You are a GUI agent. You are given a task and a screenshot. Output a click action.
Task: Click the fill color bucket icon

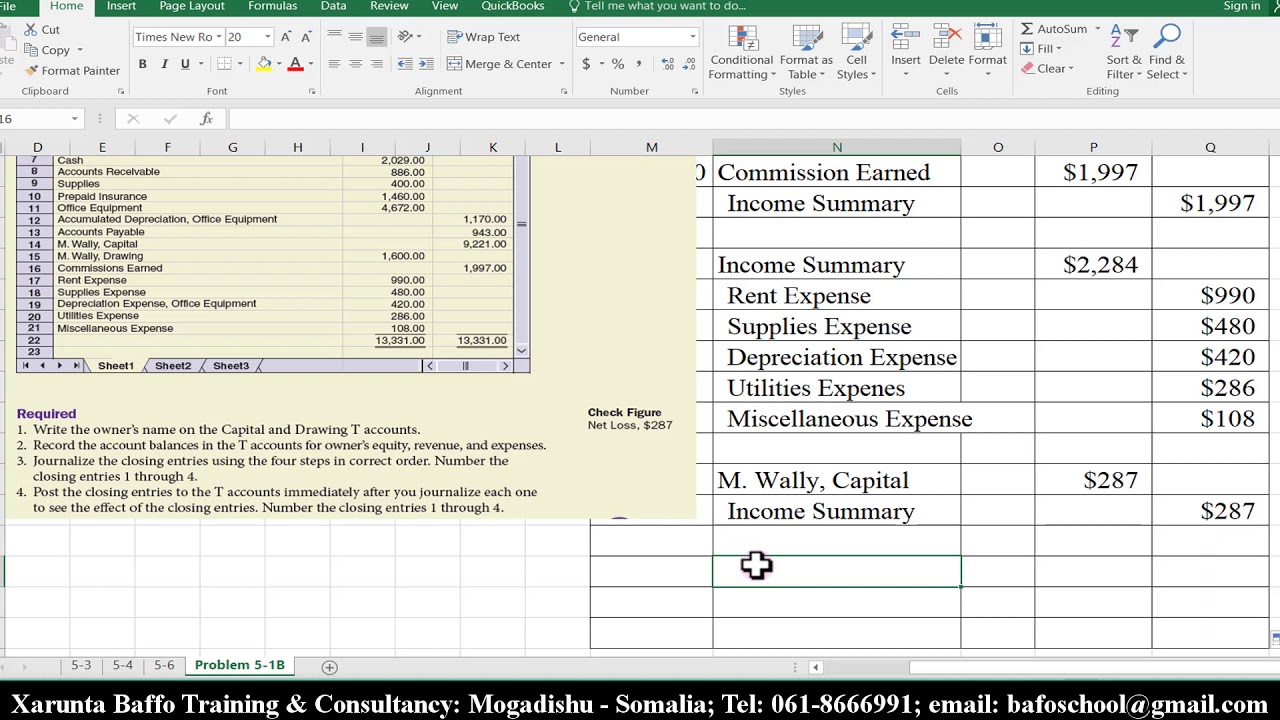point(264,64)
